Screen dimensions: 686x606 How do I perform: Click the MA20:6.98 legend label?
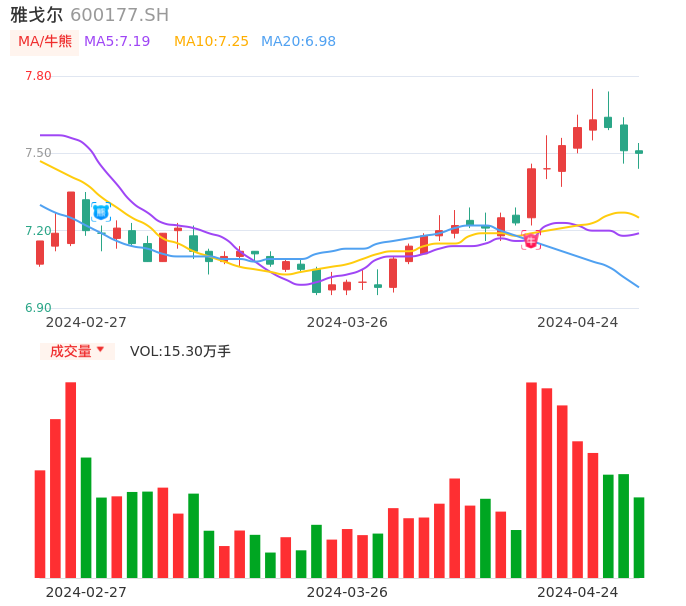(298, 42)
